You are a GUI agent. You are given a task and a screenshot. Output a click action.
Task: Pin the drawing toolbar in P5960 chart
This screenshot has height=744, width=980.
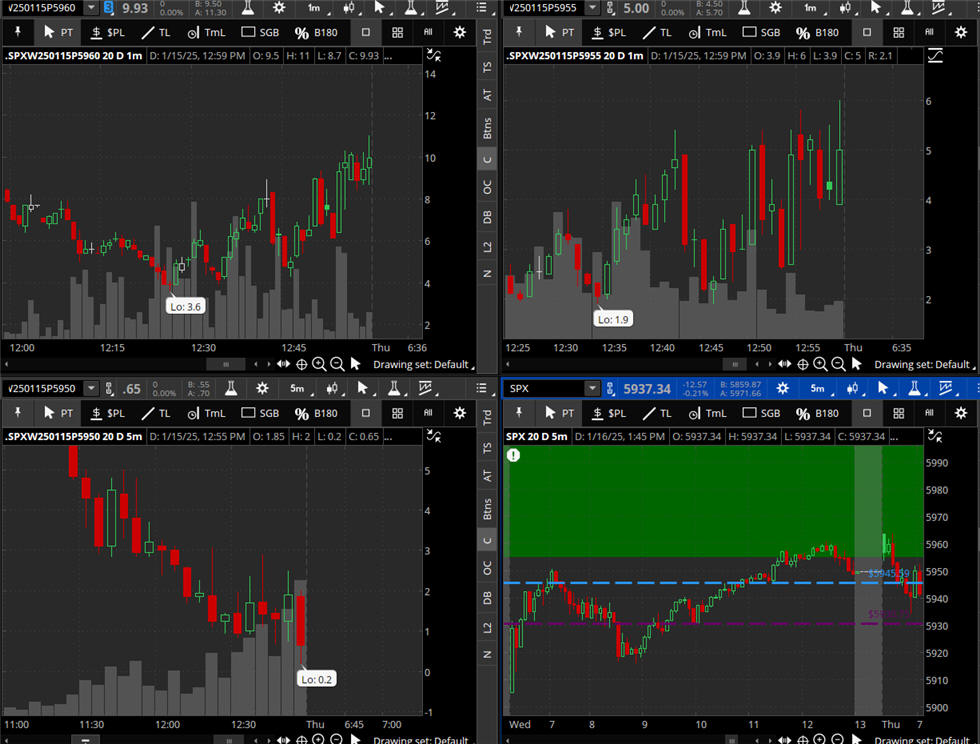coord(18,32)
